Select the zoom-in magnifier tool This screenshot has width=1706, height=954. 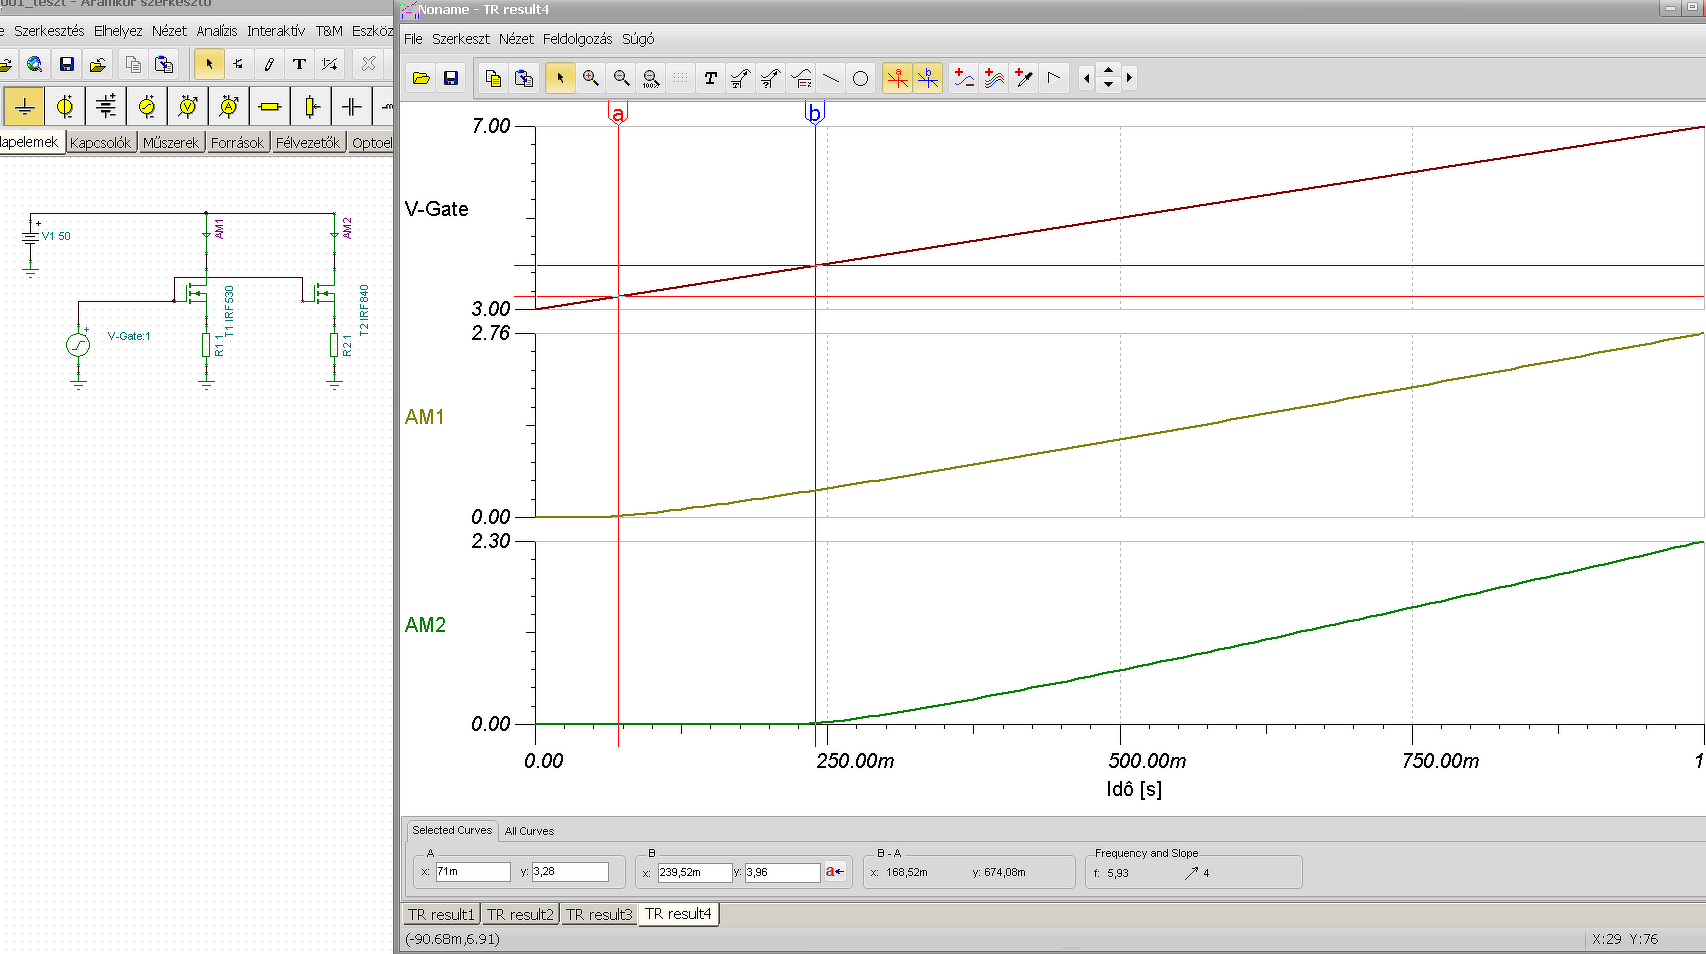pos(591,78)
